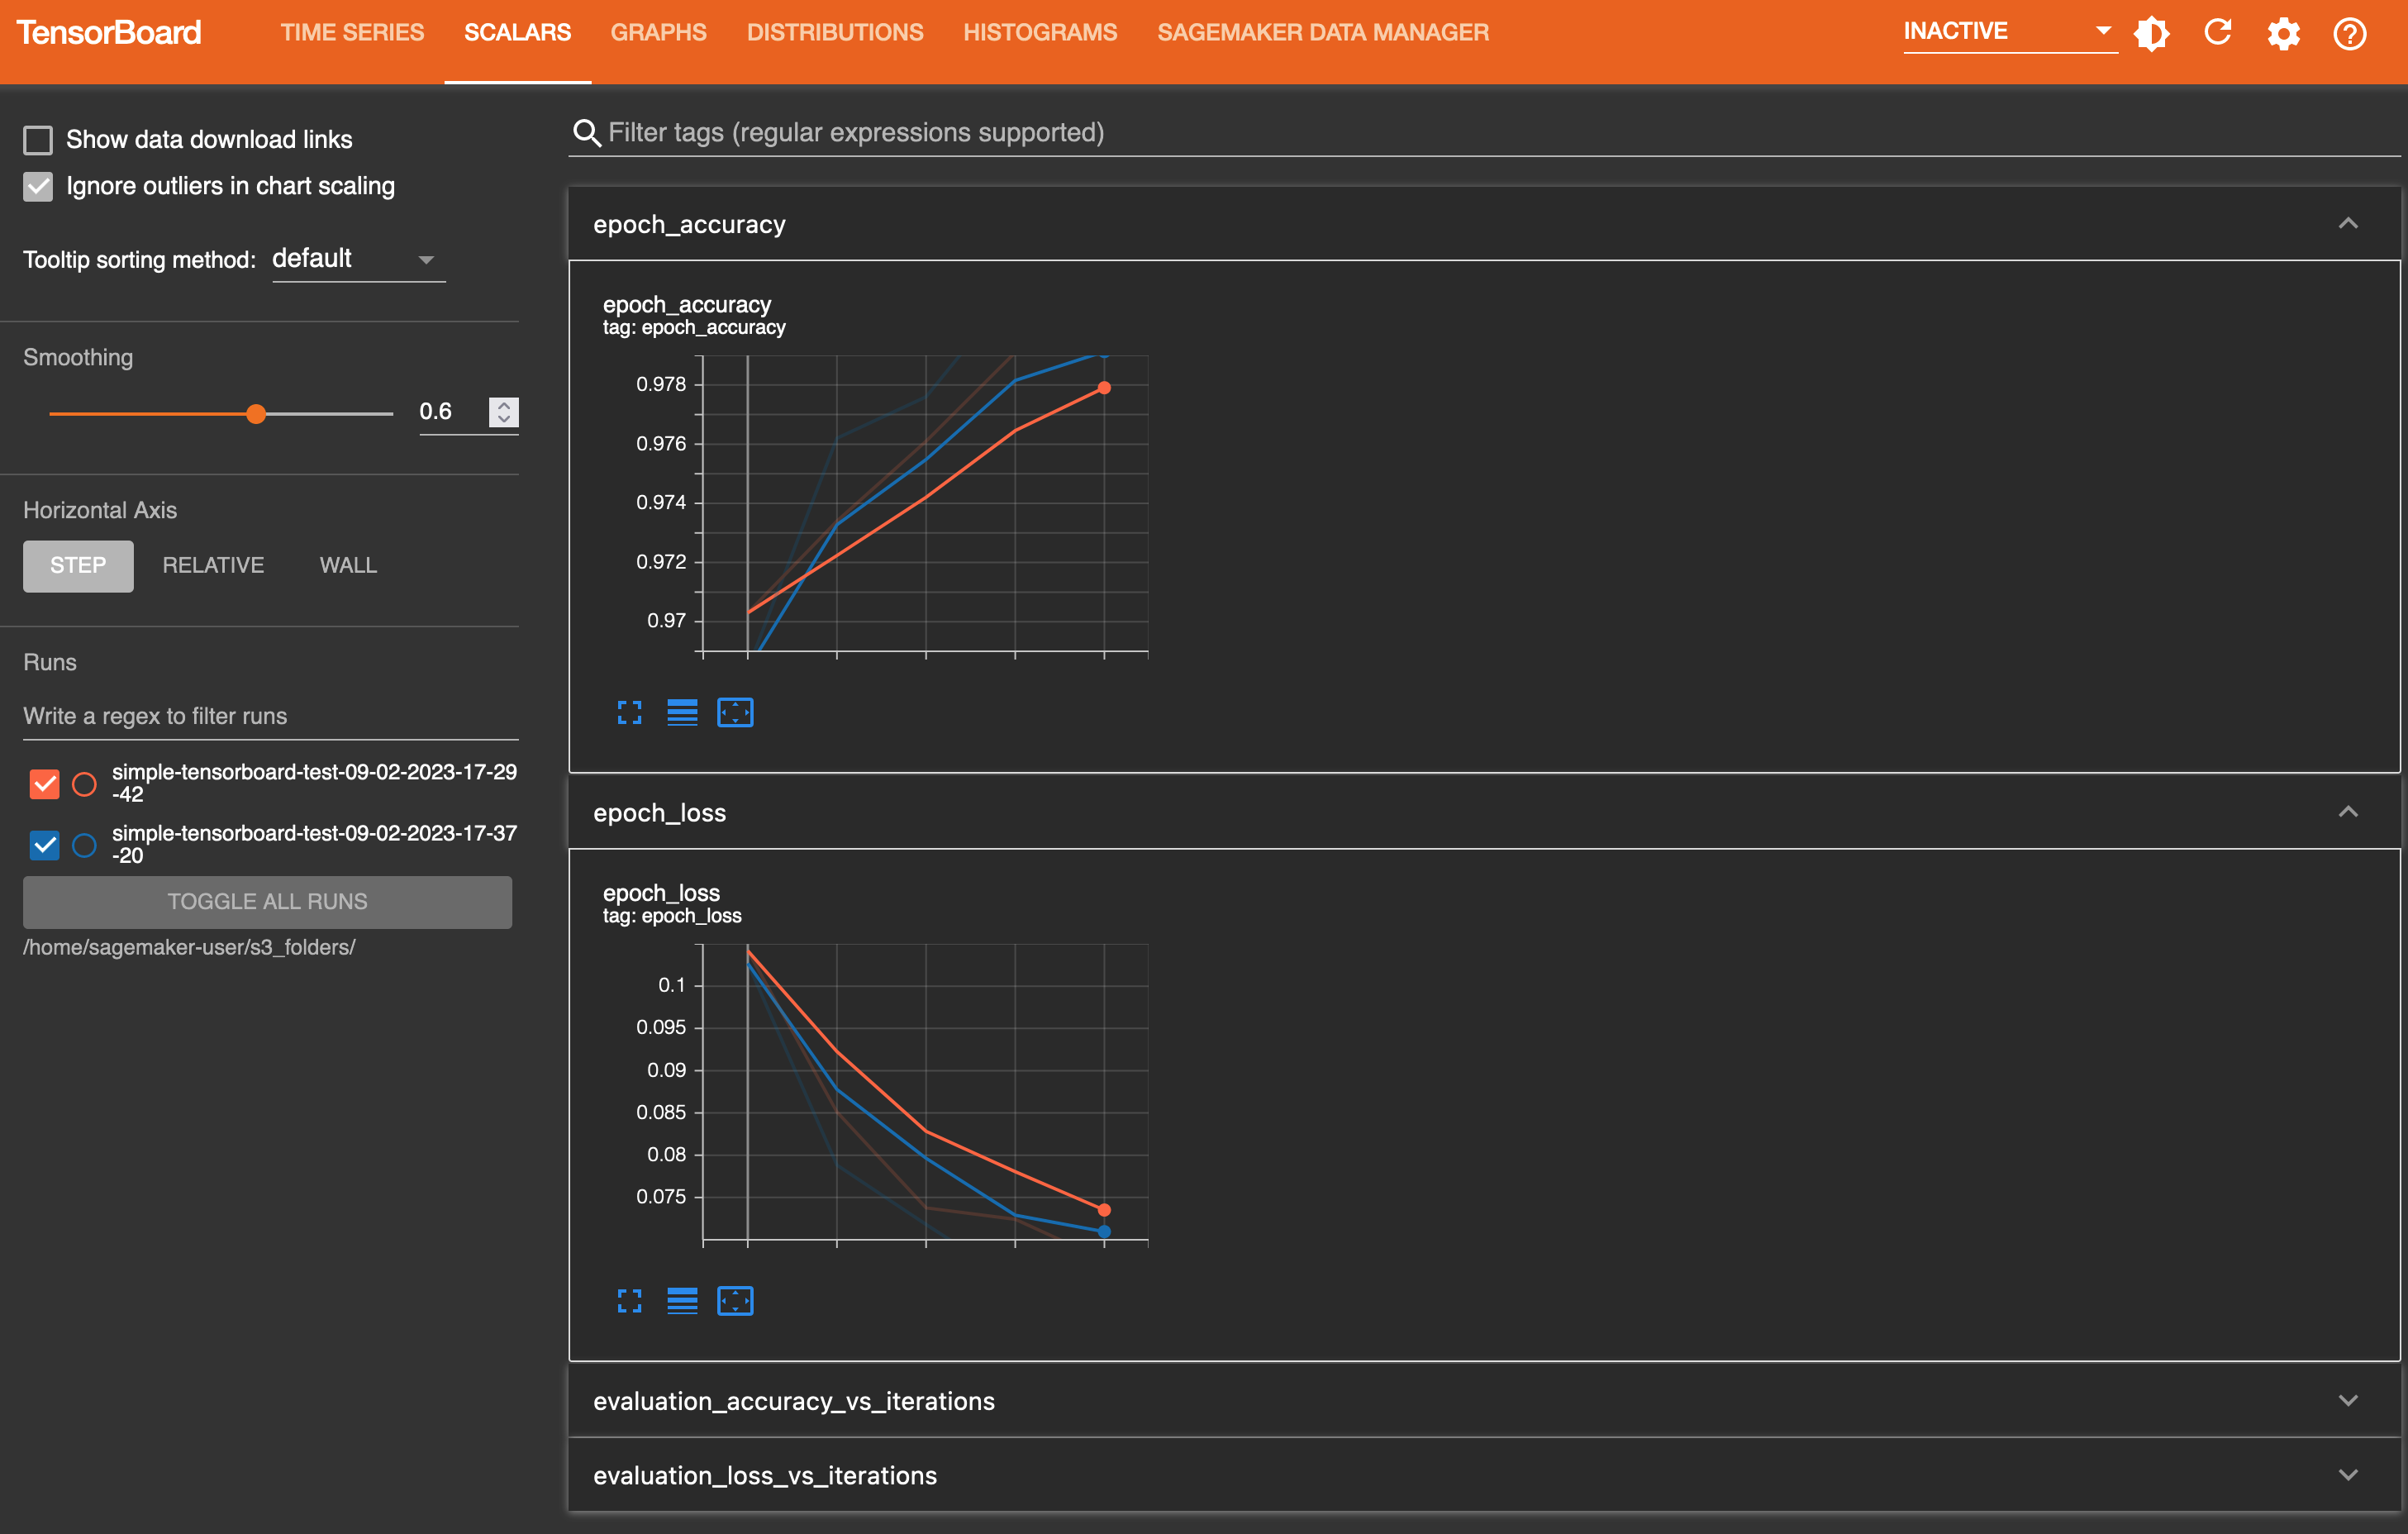Select the GRAPHS menu item
2408x1534 pixels.
point(656,31)
